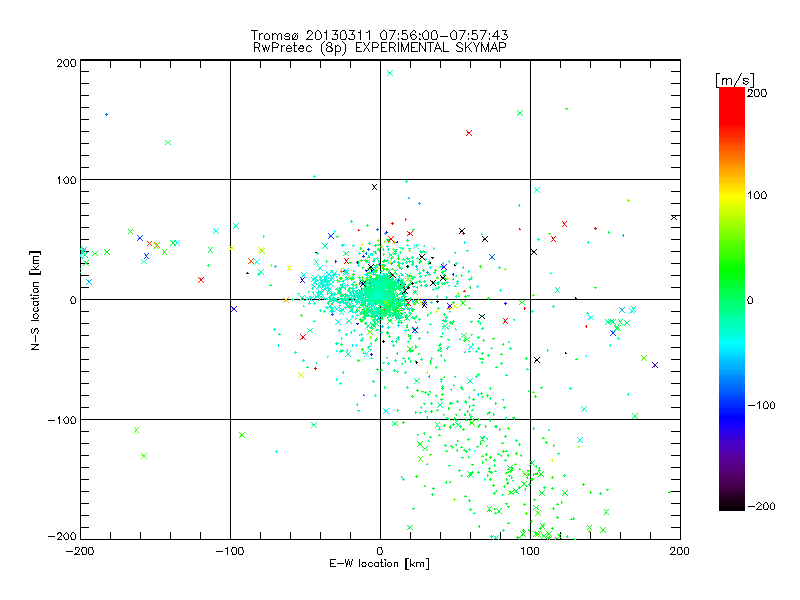Click the '[m/s]' colorbar unit label
This screenshot has width=800, height=600.
pos(735,81)
